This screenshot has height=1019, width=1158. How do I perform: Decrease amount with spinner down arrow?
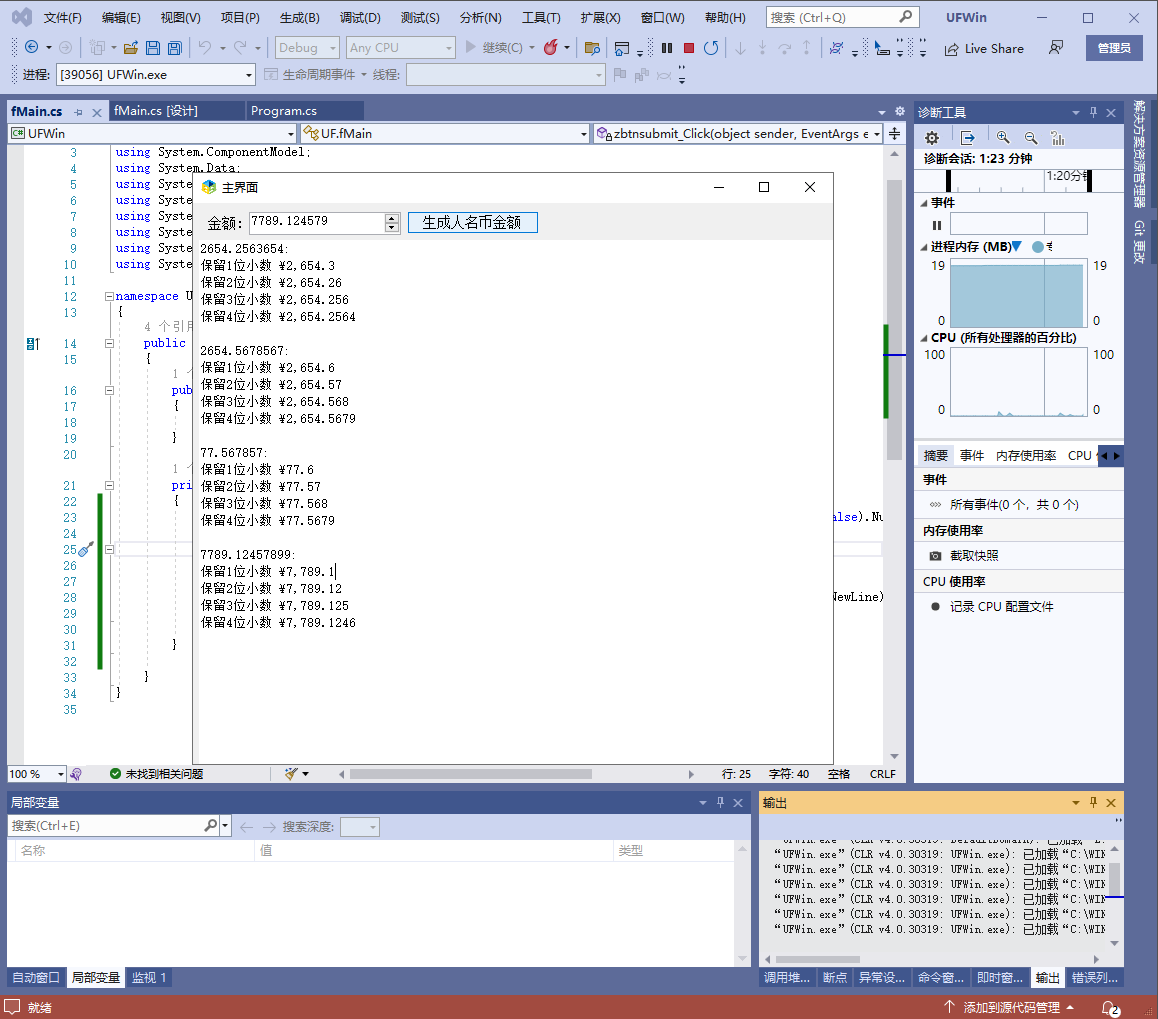[x=392, y=227]
